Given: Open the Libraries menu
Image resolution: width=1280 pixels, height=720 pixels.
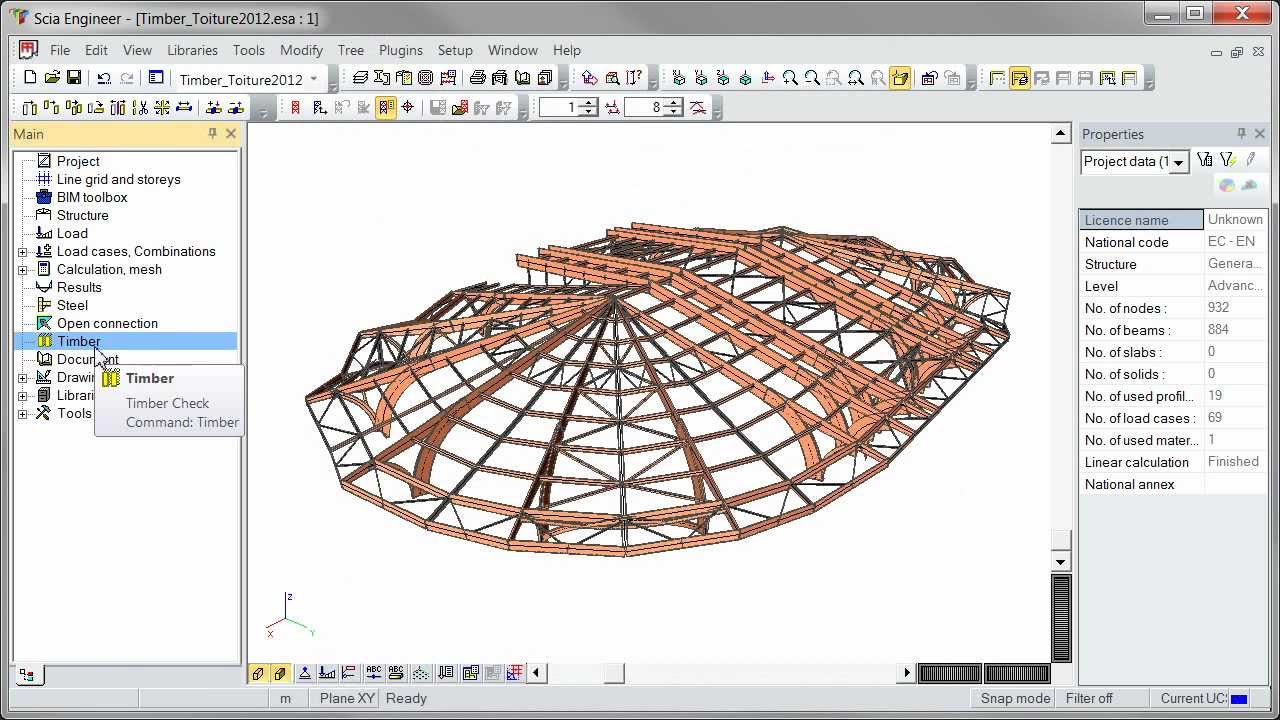Looking at the screenshot, I should (x=192, y=50).
